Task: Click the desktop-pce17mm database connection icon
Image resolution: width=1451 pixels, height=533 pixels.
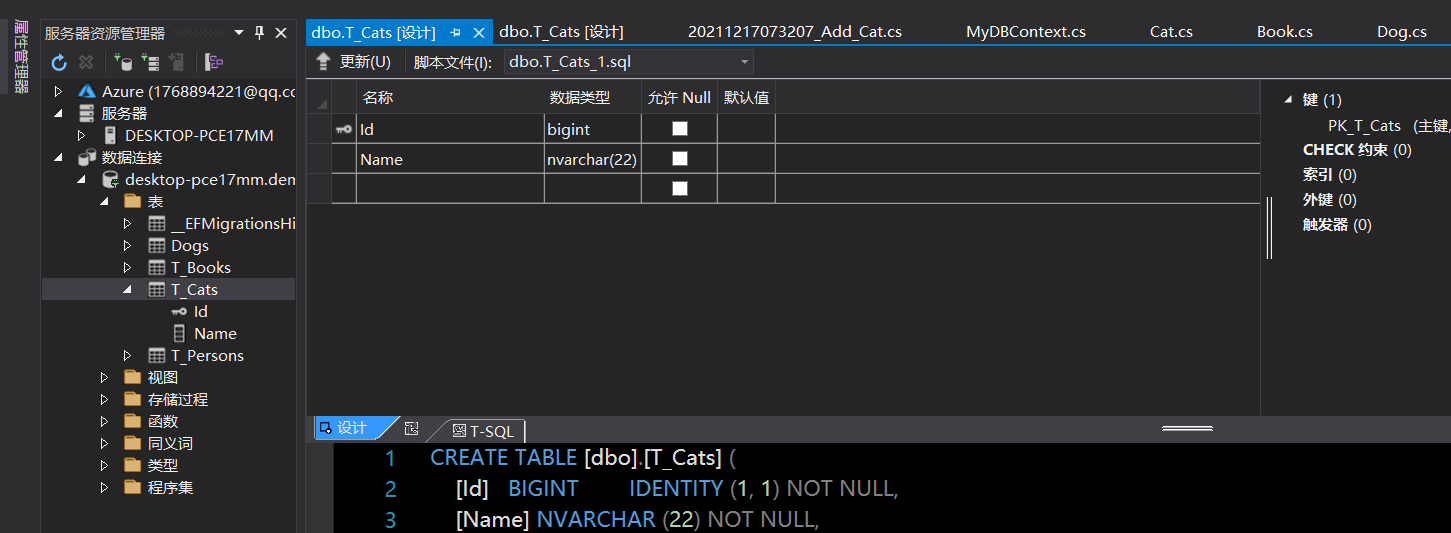Action: click(110, 180)
